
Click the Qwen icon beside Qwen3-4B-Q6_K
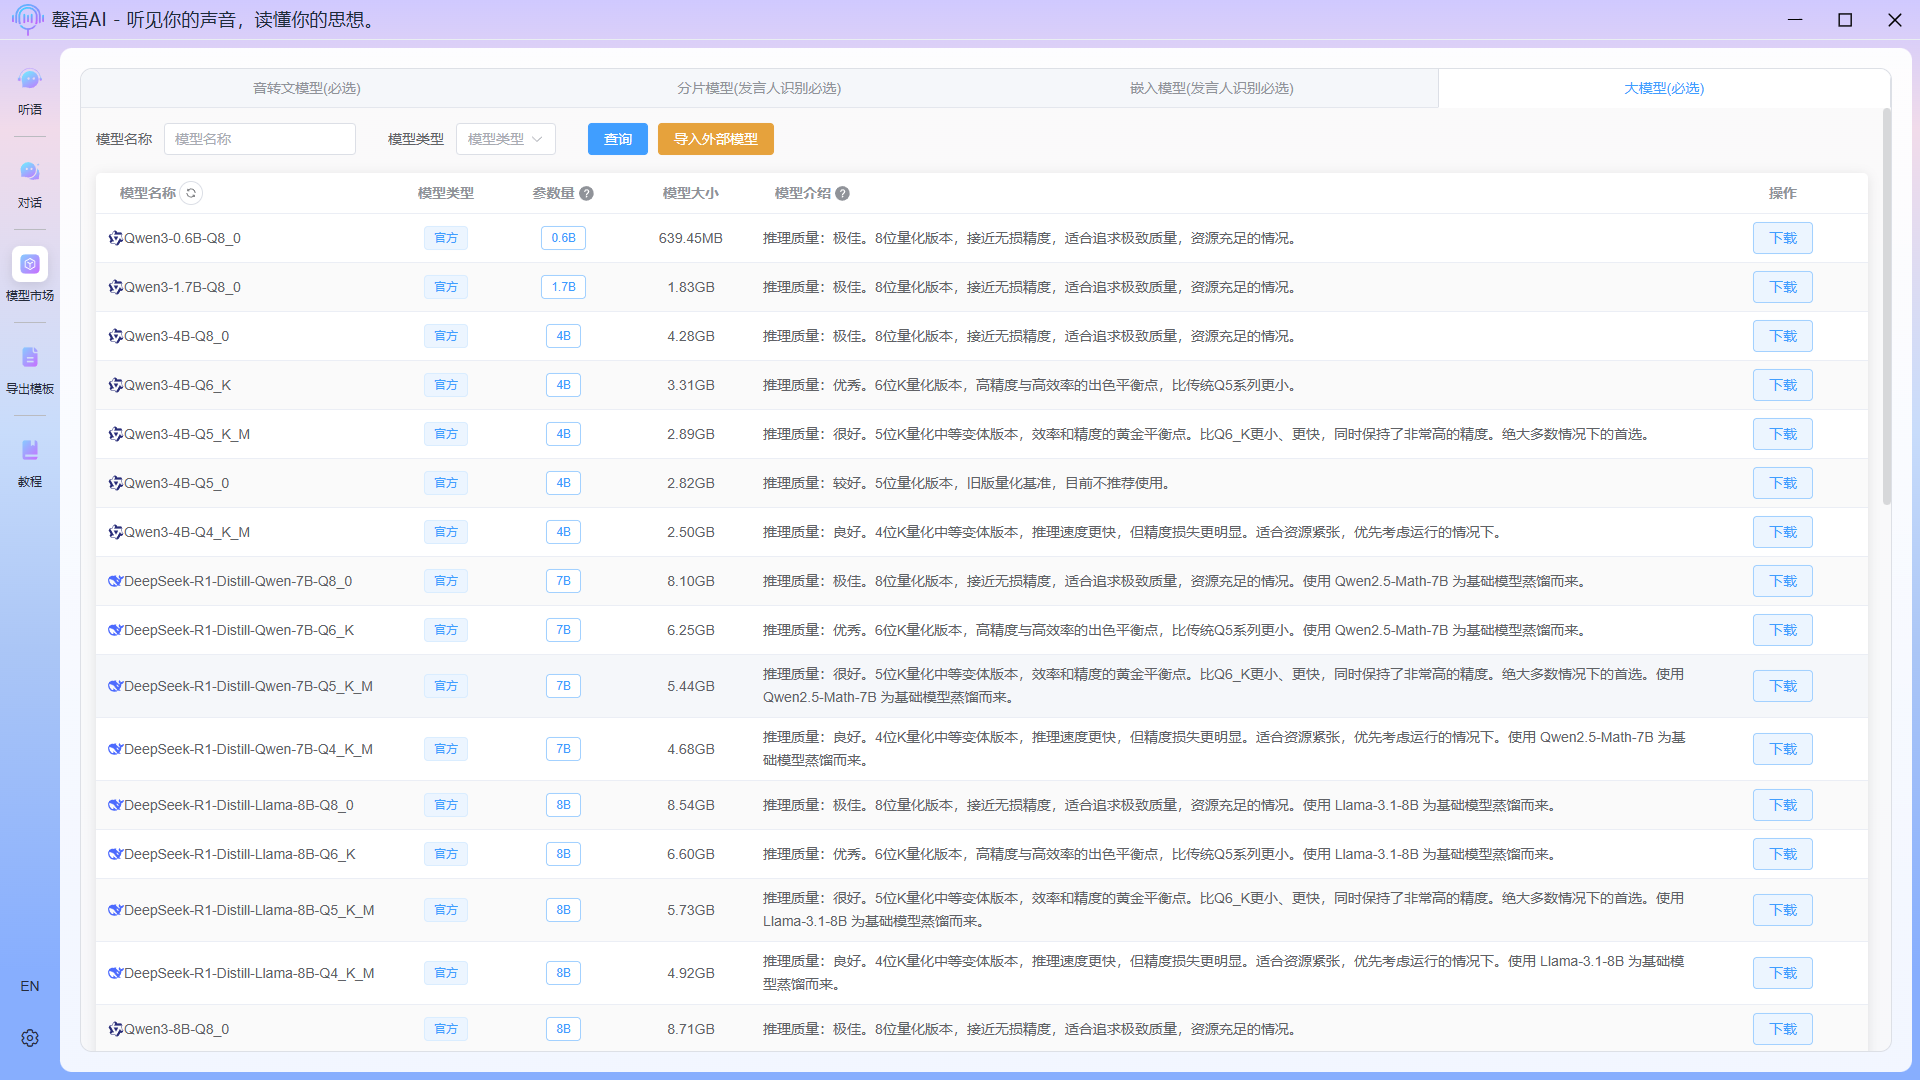(115, 385)
